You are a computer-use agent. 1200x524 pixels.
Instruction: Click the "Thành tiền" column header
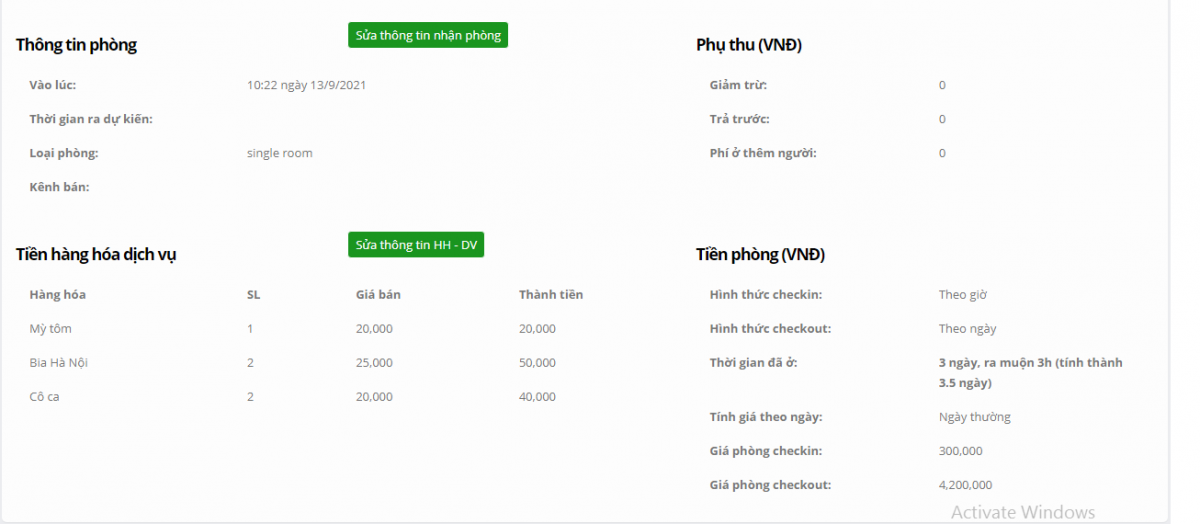coord(550,295)
